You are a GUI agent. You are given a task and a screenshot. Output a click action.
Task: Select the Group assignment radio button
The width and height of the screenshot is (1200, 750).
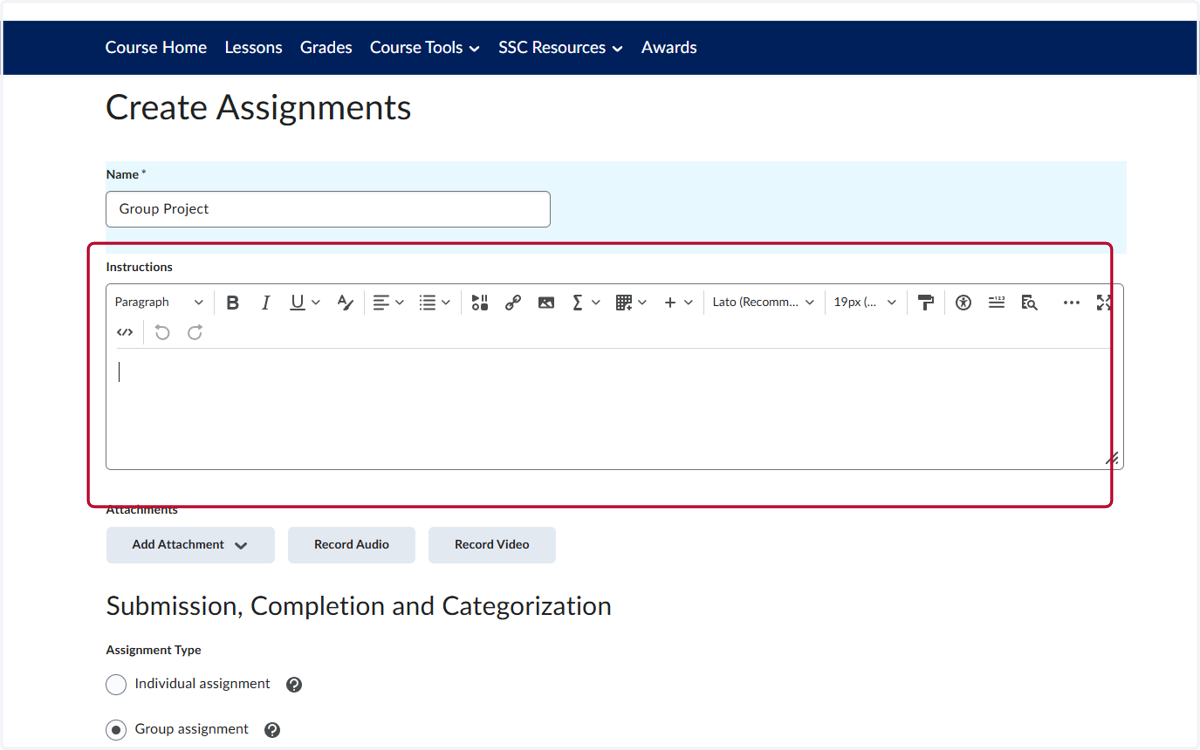click(116, 730)
